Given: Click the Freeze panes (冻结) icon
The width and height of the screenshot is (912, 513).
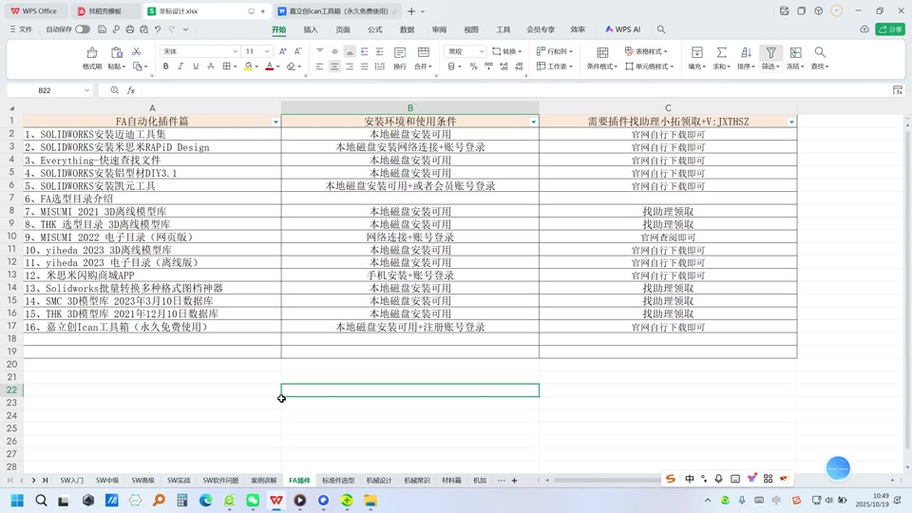Looking at the screenshot, I should 795,53.
